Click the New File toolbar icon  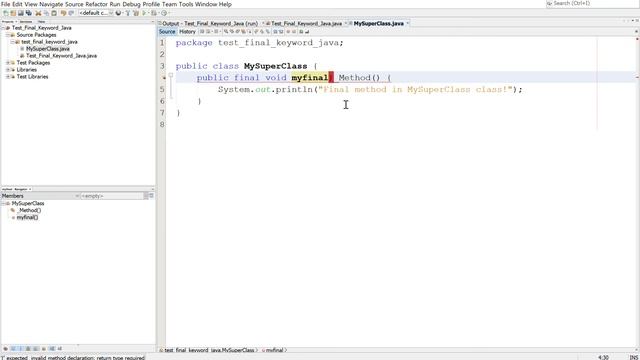6,13
